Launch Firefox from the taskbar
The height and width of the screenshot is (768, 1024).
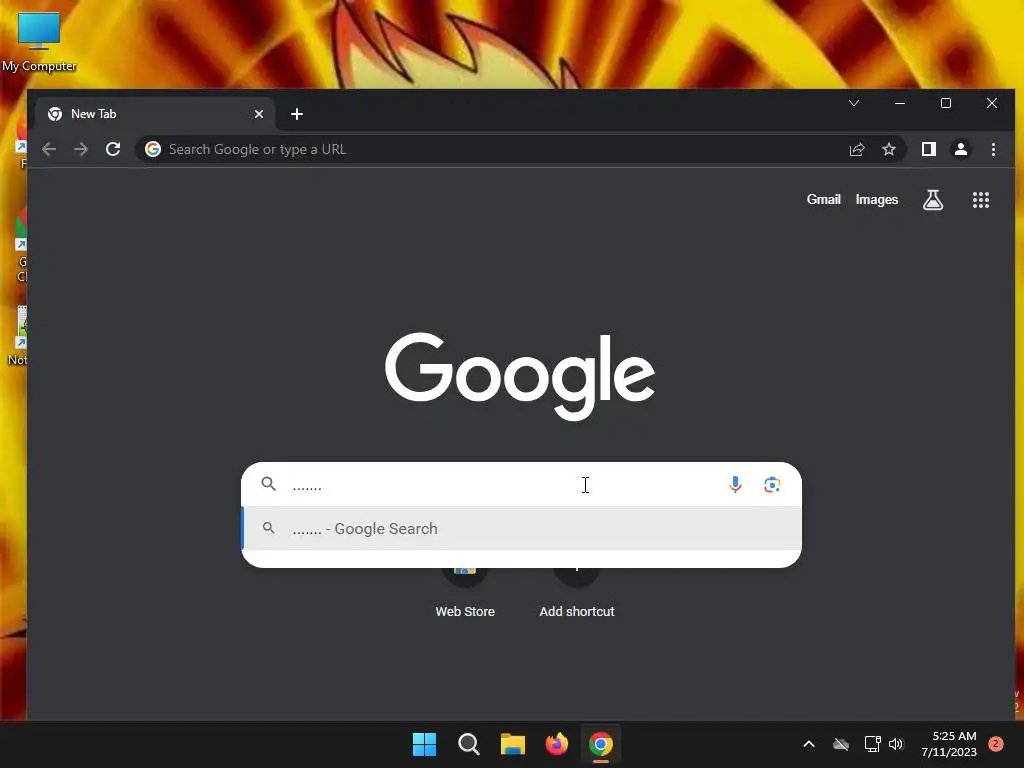pos(556,744)
